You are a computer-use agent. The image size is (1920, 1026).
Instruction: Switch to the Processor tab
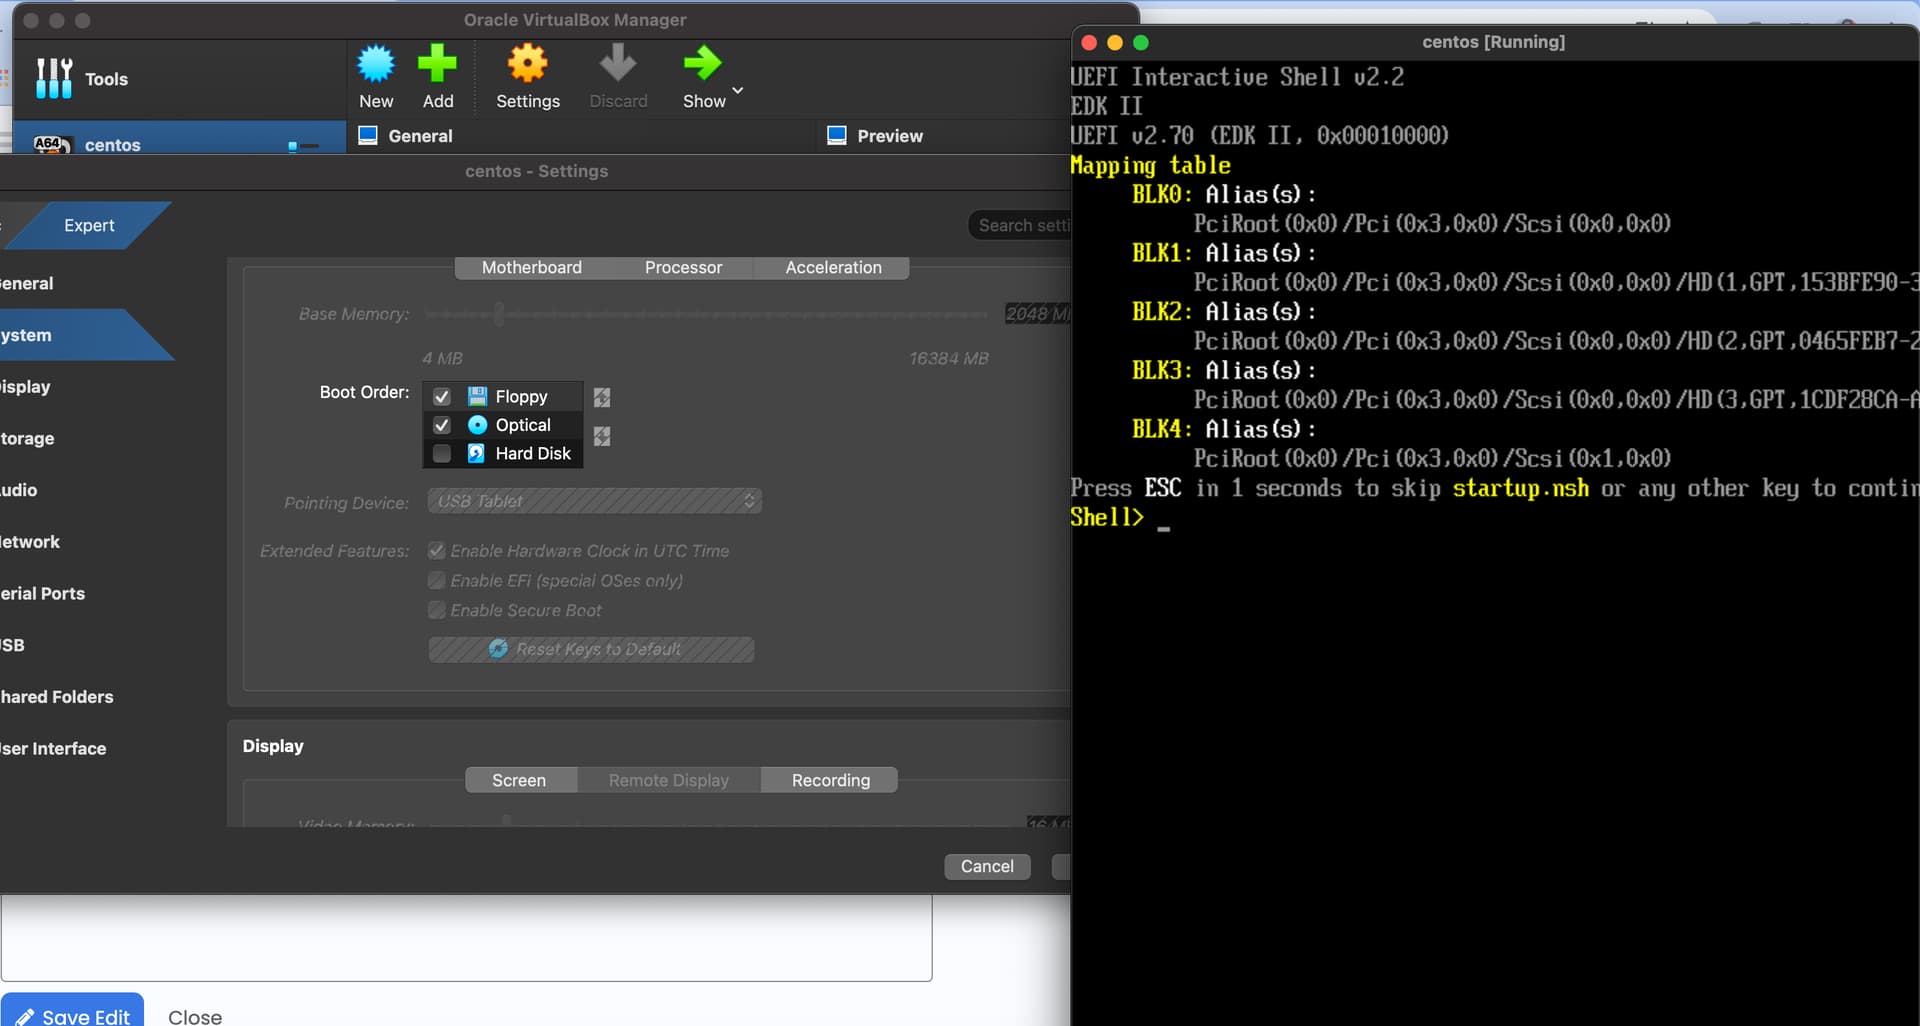pos(683,267)
